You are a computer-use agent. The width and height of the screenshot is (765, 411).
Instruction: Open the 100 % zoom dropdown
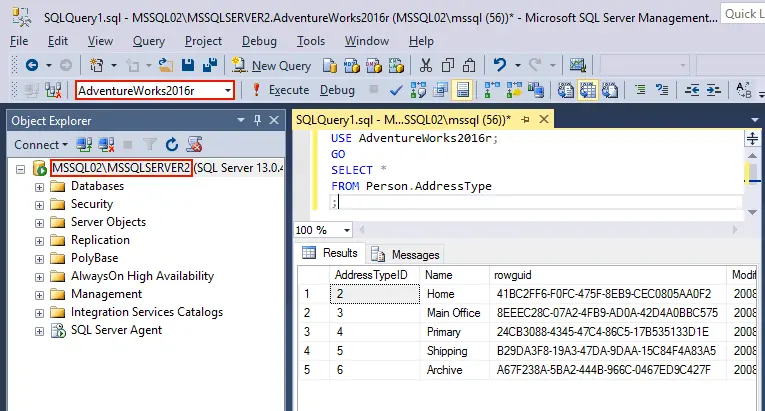[x=346, y=230]
